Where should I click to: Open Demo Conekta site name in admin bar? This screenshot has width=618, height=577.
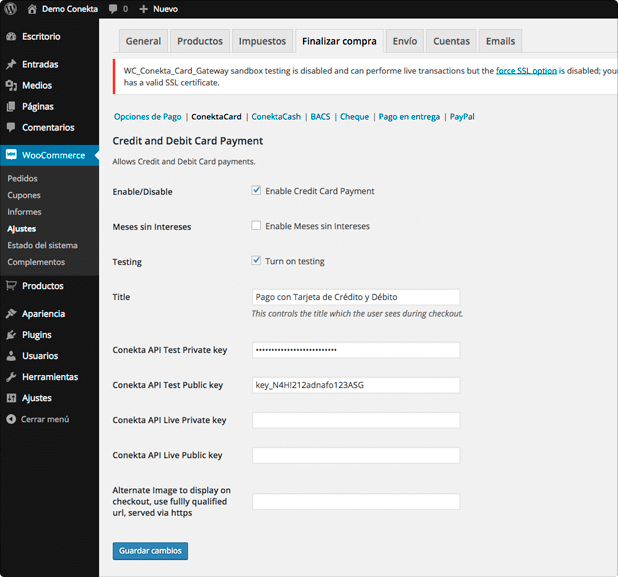(x=70, y=9)
